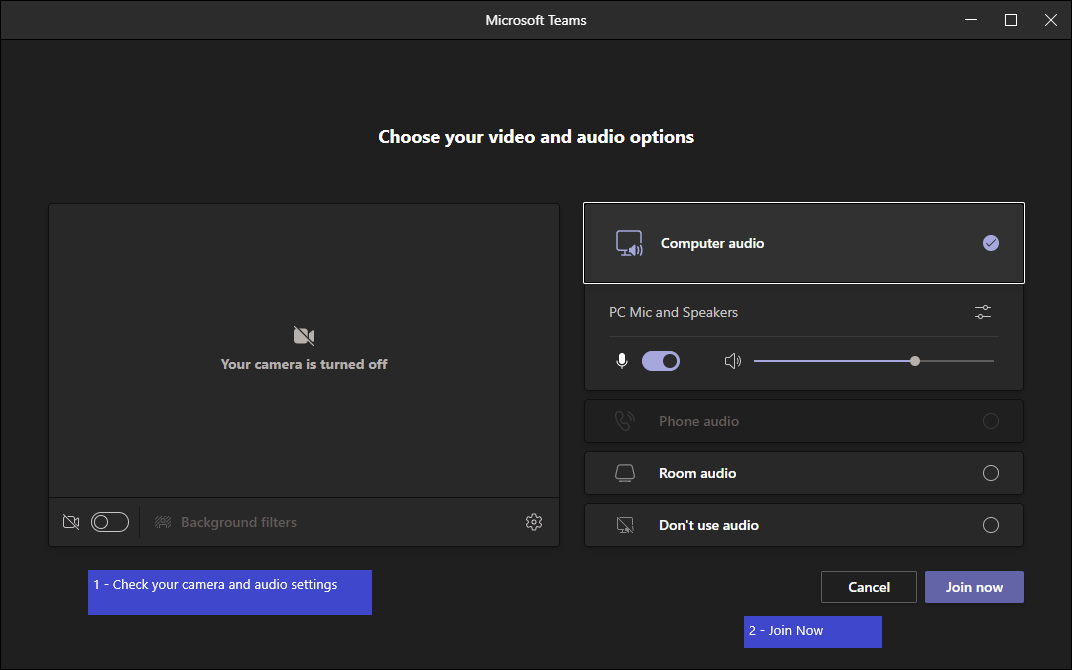Select the Don't use audio radio button

991,525
